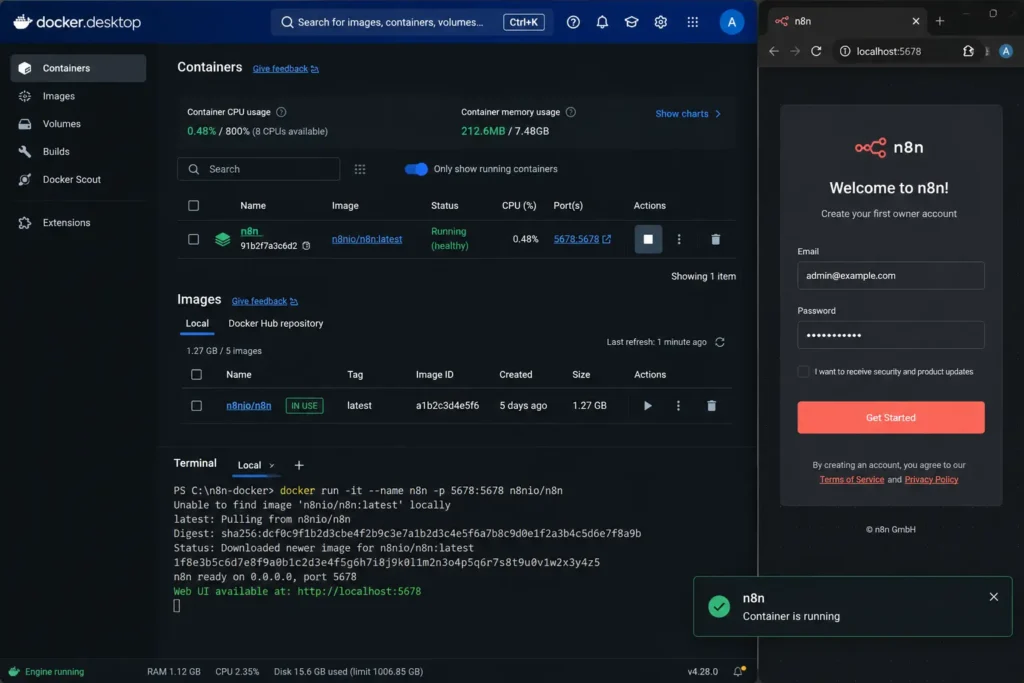Copy the container ID 91b2f7a3c6d2
Image resolution: width=1024 pixels, height=683 pixels.
click(x=306, y=246)
